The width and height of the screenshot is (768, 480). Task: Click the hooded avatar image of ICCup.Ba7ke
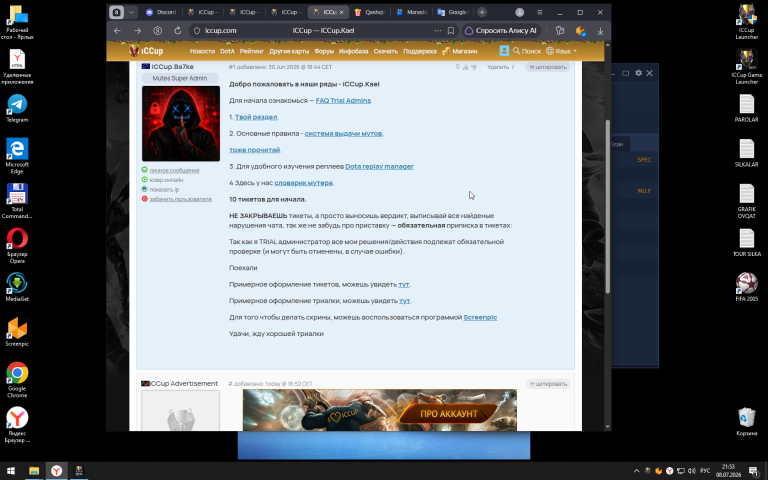pos(181,123)
